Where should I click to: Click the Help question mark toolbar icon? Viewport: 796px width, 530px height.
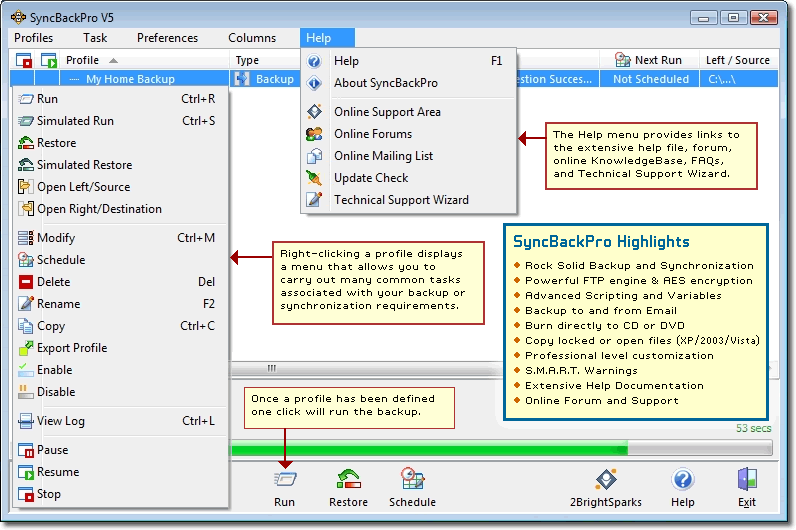(683, 479)
